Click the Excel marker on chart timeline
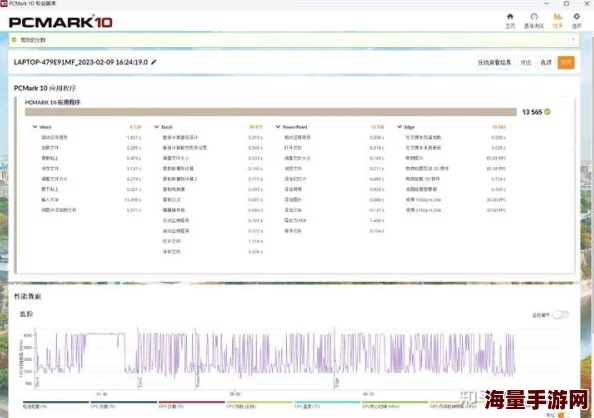 [x=140, y=382]
